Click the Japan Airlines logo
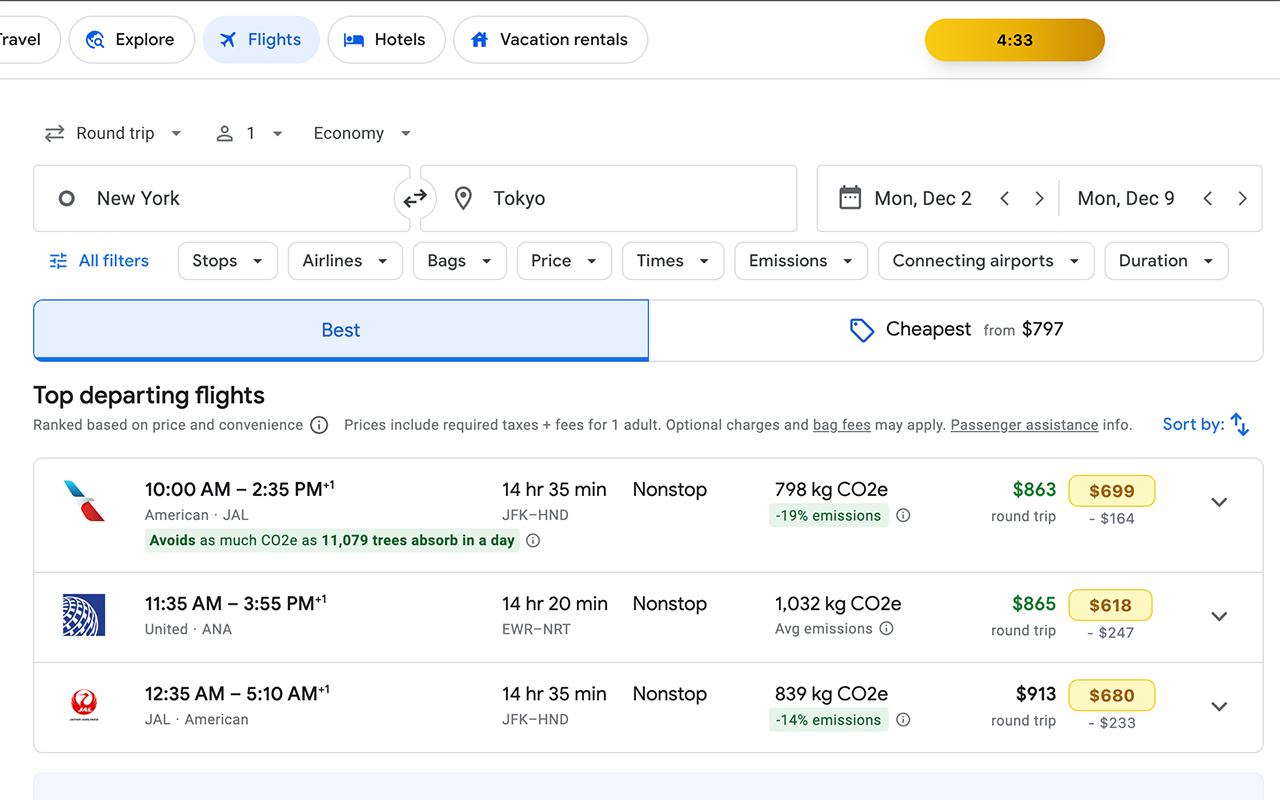1280x800 pixels. point(84,706)
